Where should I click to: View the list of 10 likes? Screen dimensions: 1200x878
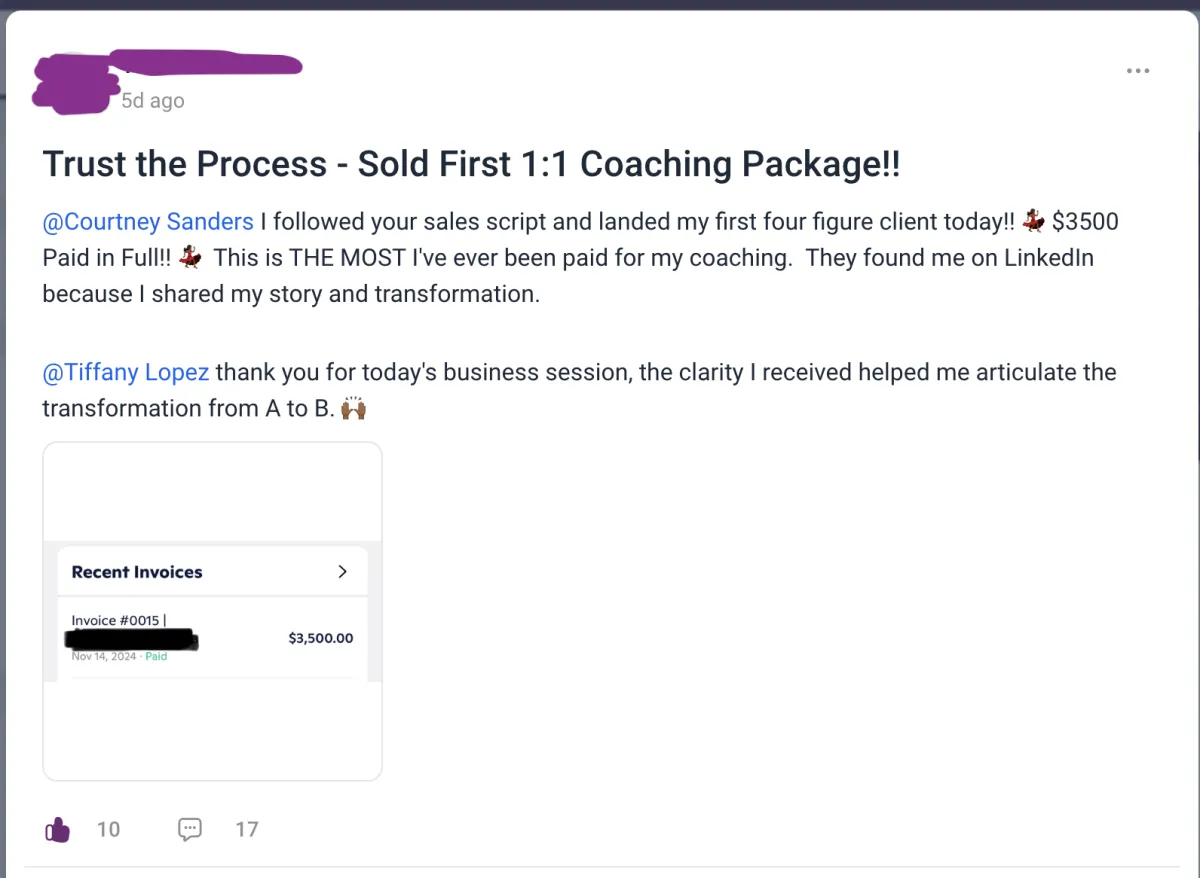[x=108, y=829]
